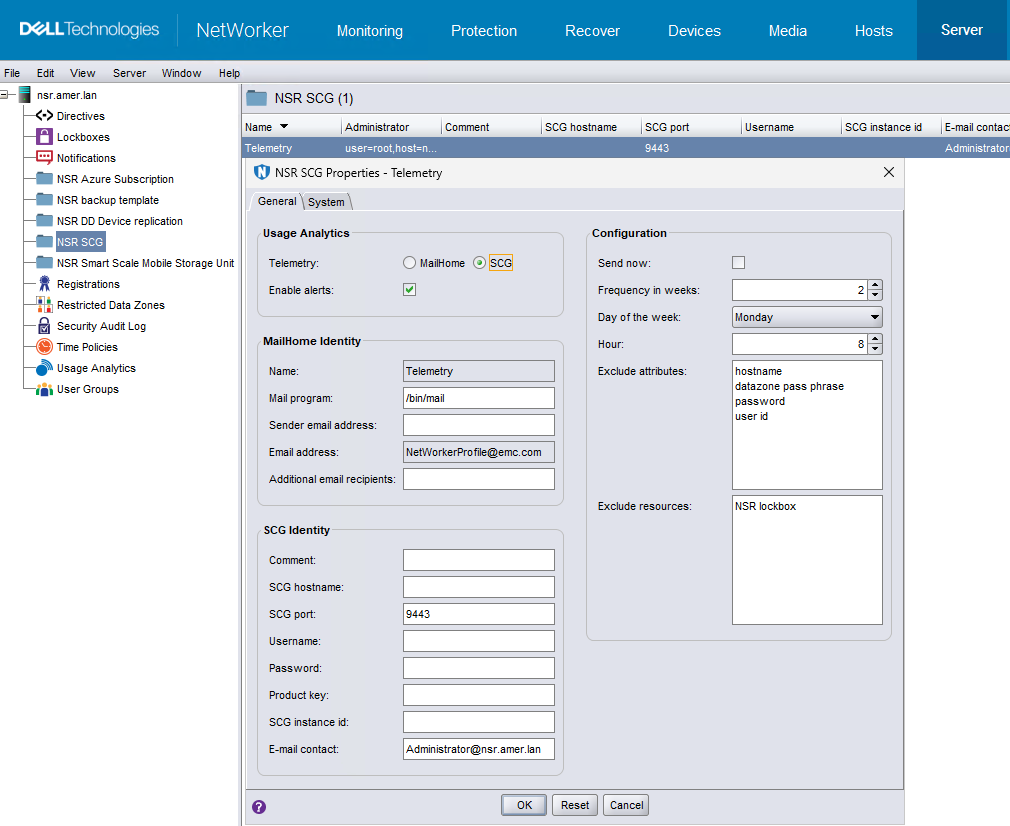Increase Frequency in weeks with up arrow
Screen dimensions: 1010x826
click(875, 285)
